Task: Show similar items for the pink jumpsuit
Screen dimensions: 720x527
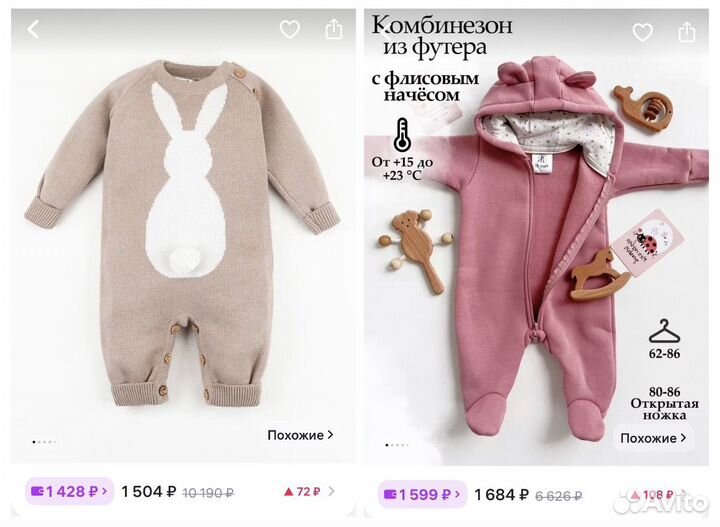Action: pos(653,438)
